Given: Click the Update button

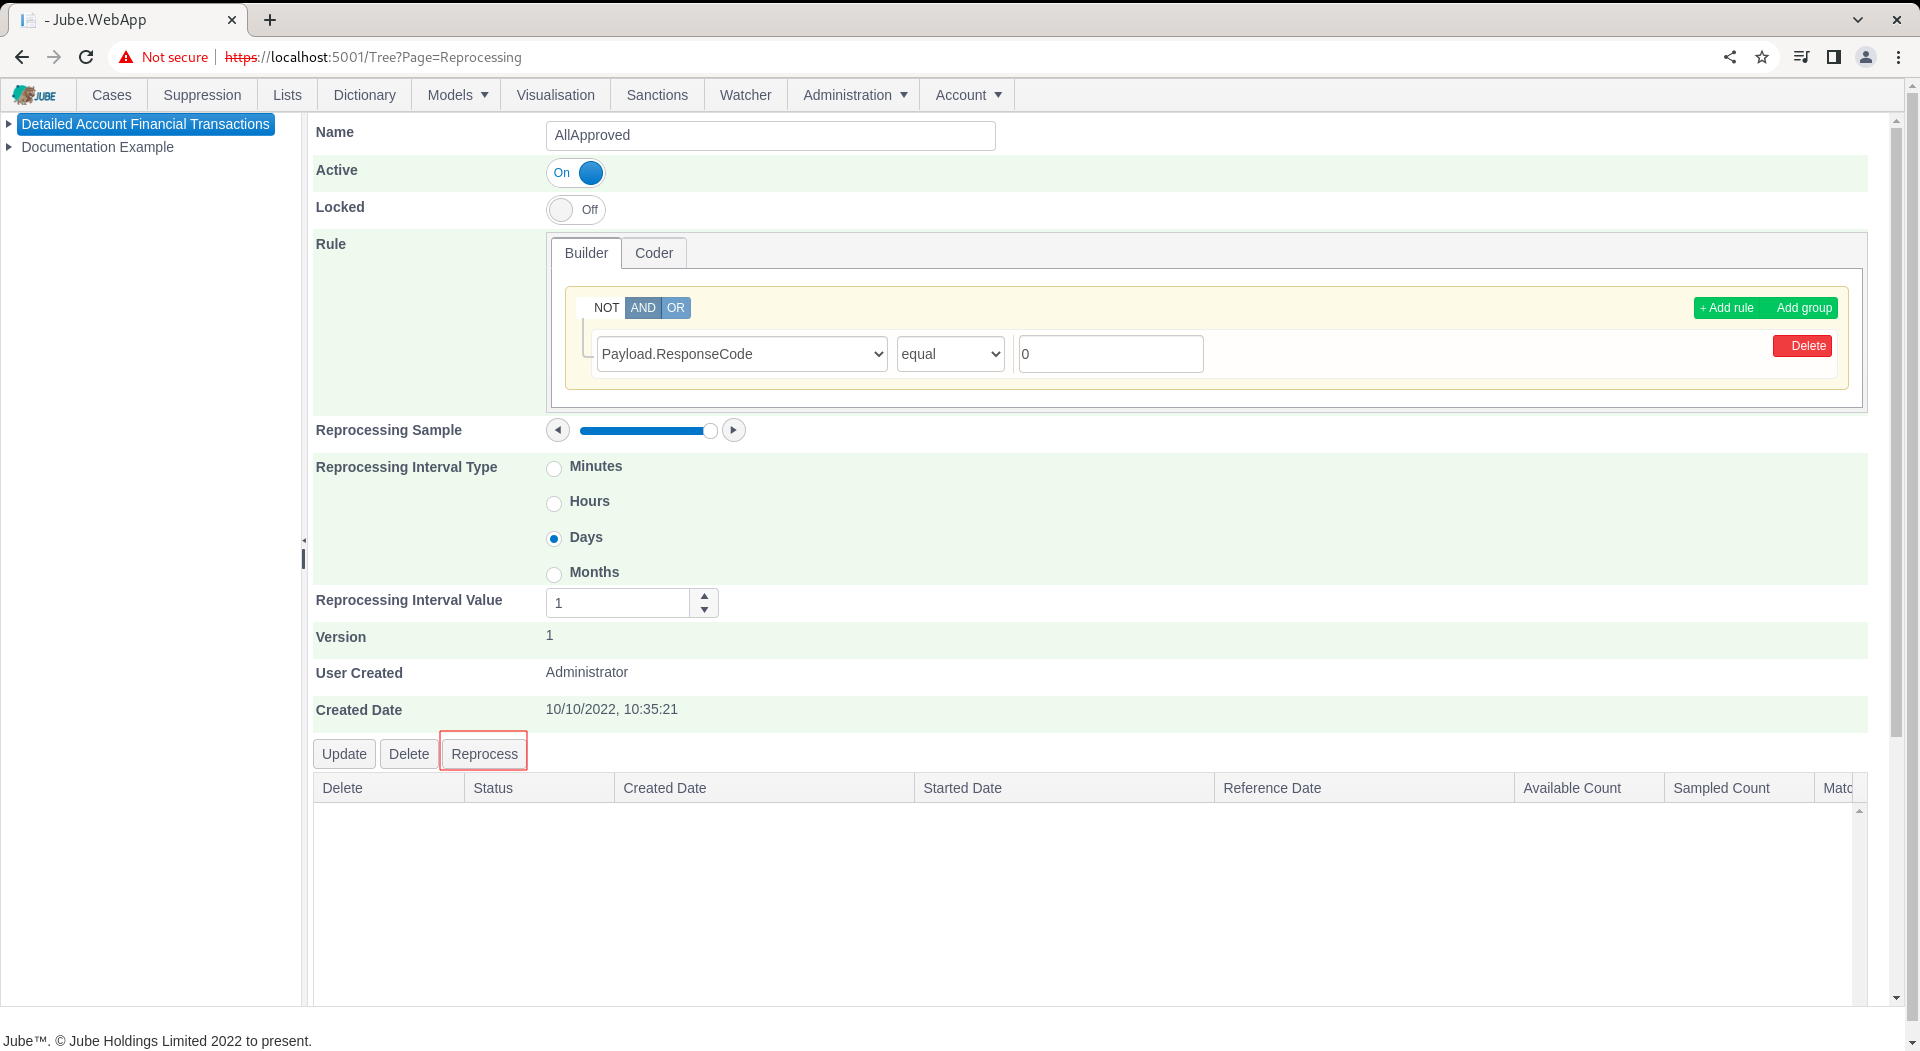Looking at the screenshot, I should pyautogui.click(x=344, y=754).
